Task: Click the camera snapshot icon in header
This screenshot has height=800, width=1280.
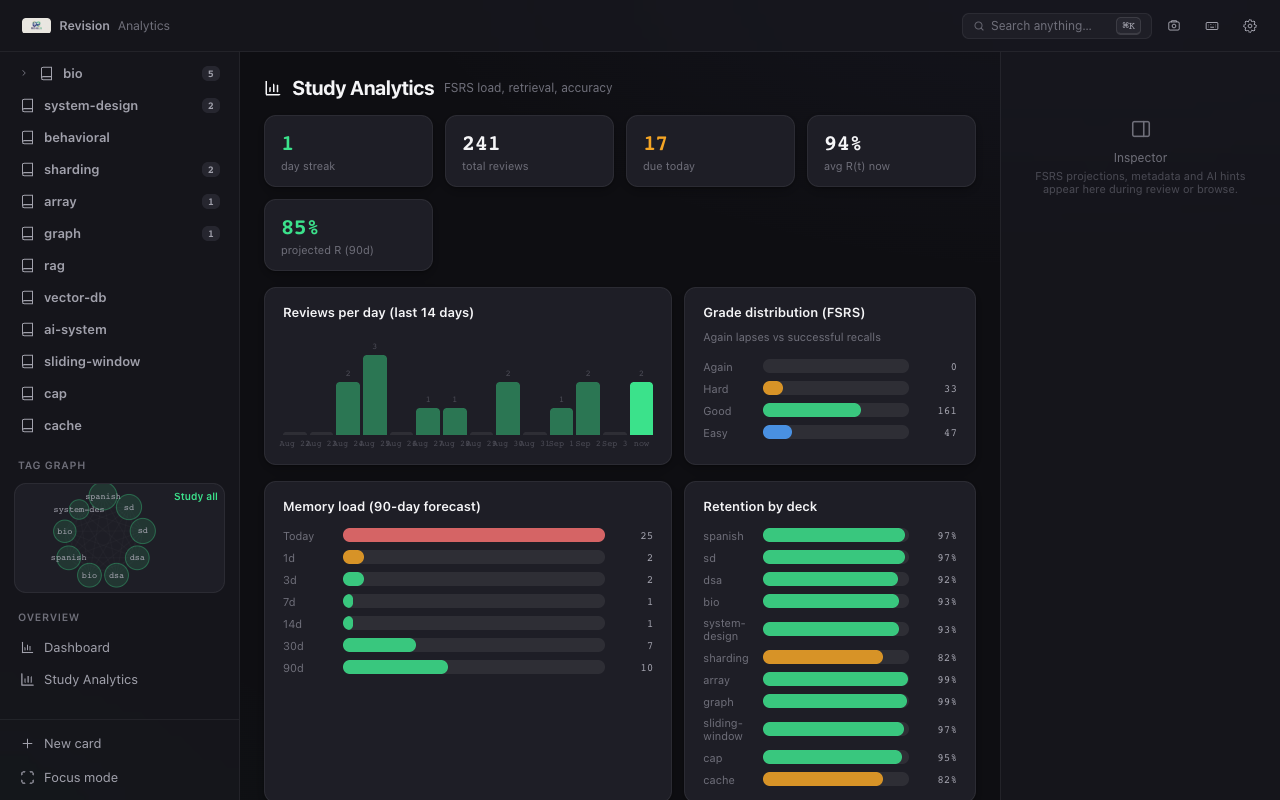Action: (1174, 26)
